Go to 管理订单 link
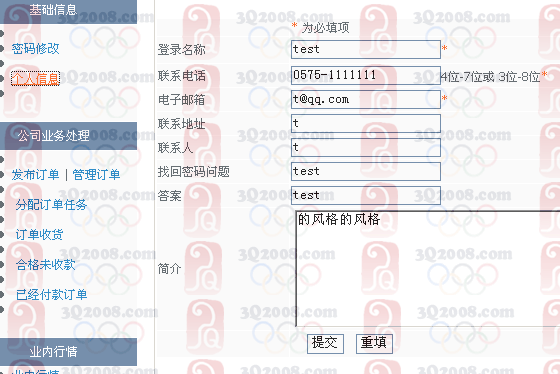This screenshot has width=560, height=374. (x=96, y=175)
